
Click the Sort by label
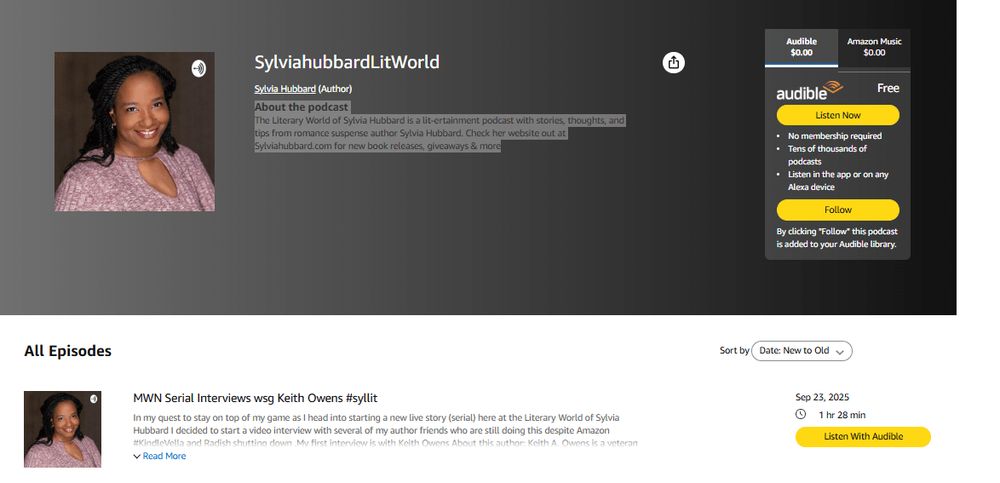tap(734, 350)
